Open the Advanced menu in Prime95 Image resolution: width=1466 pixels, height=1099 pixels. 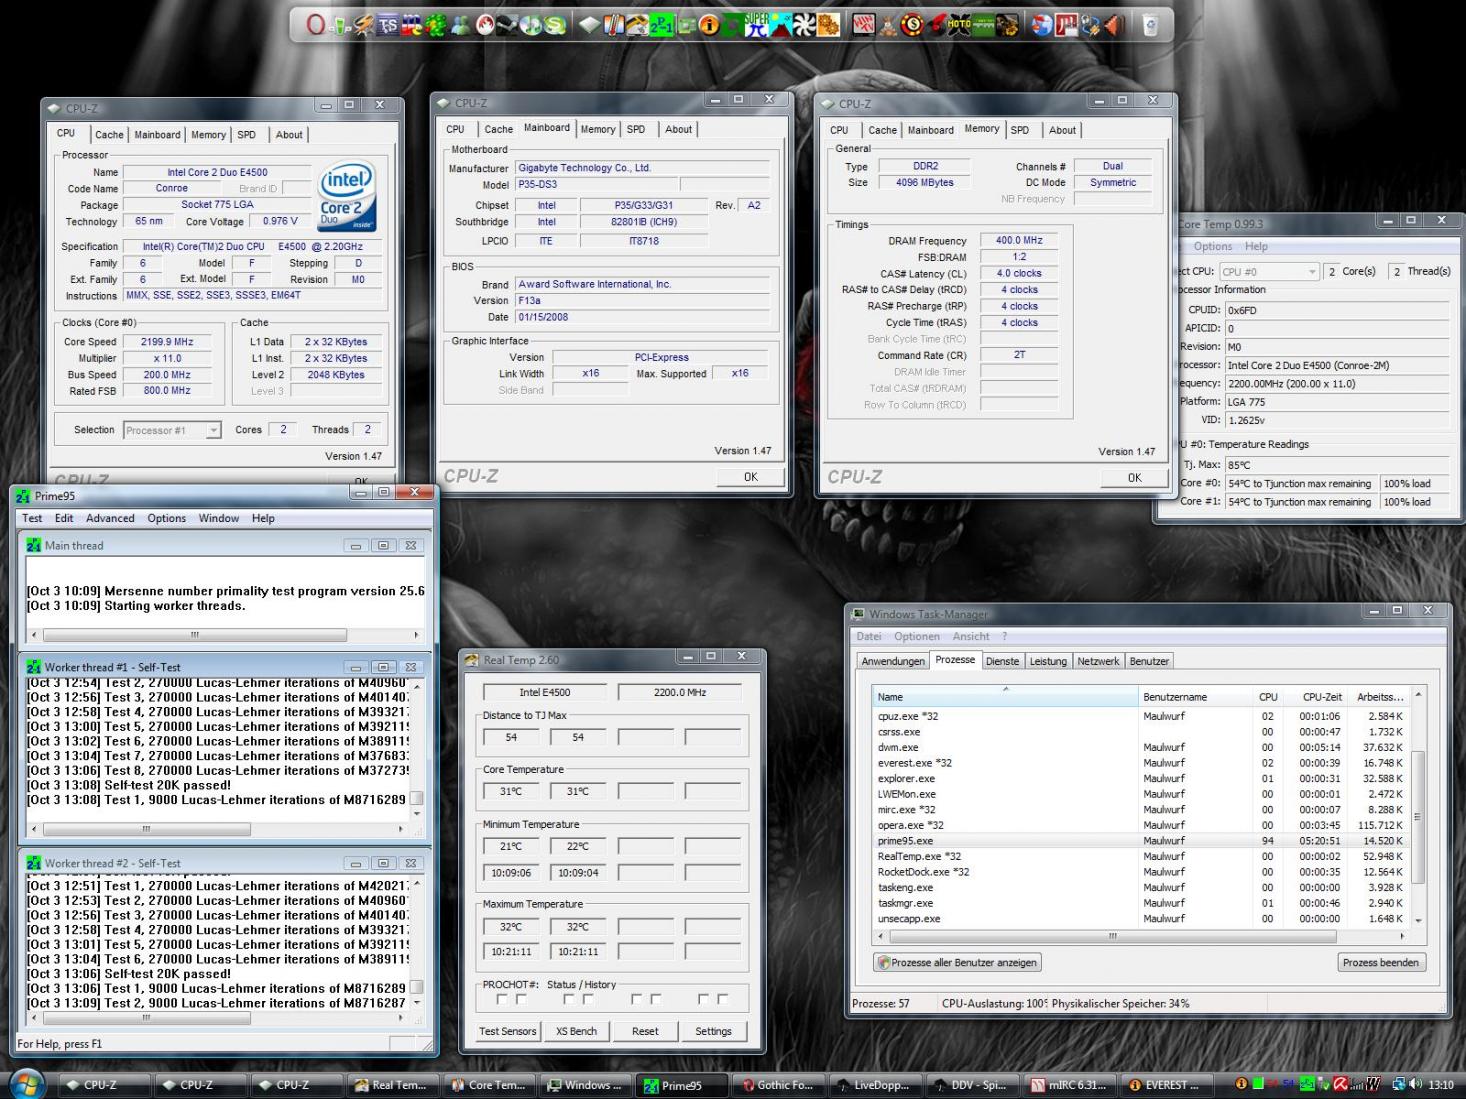click(110, 518)
